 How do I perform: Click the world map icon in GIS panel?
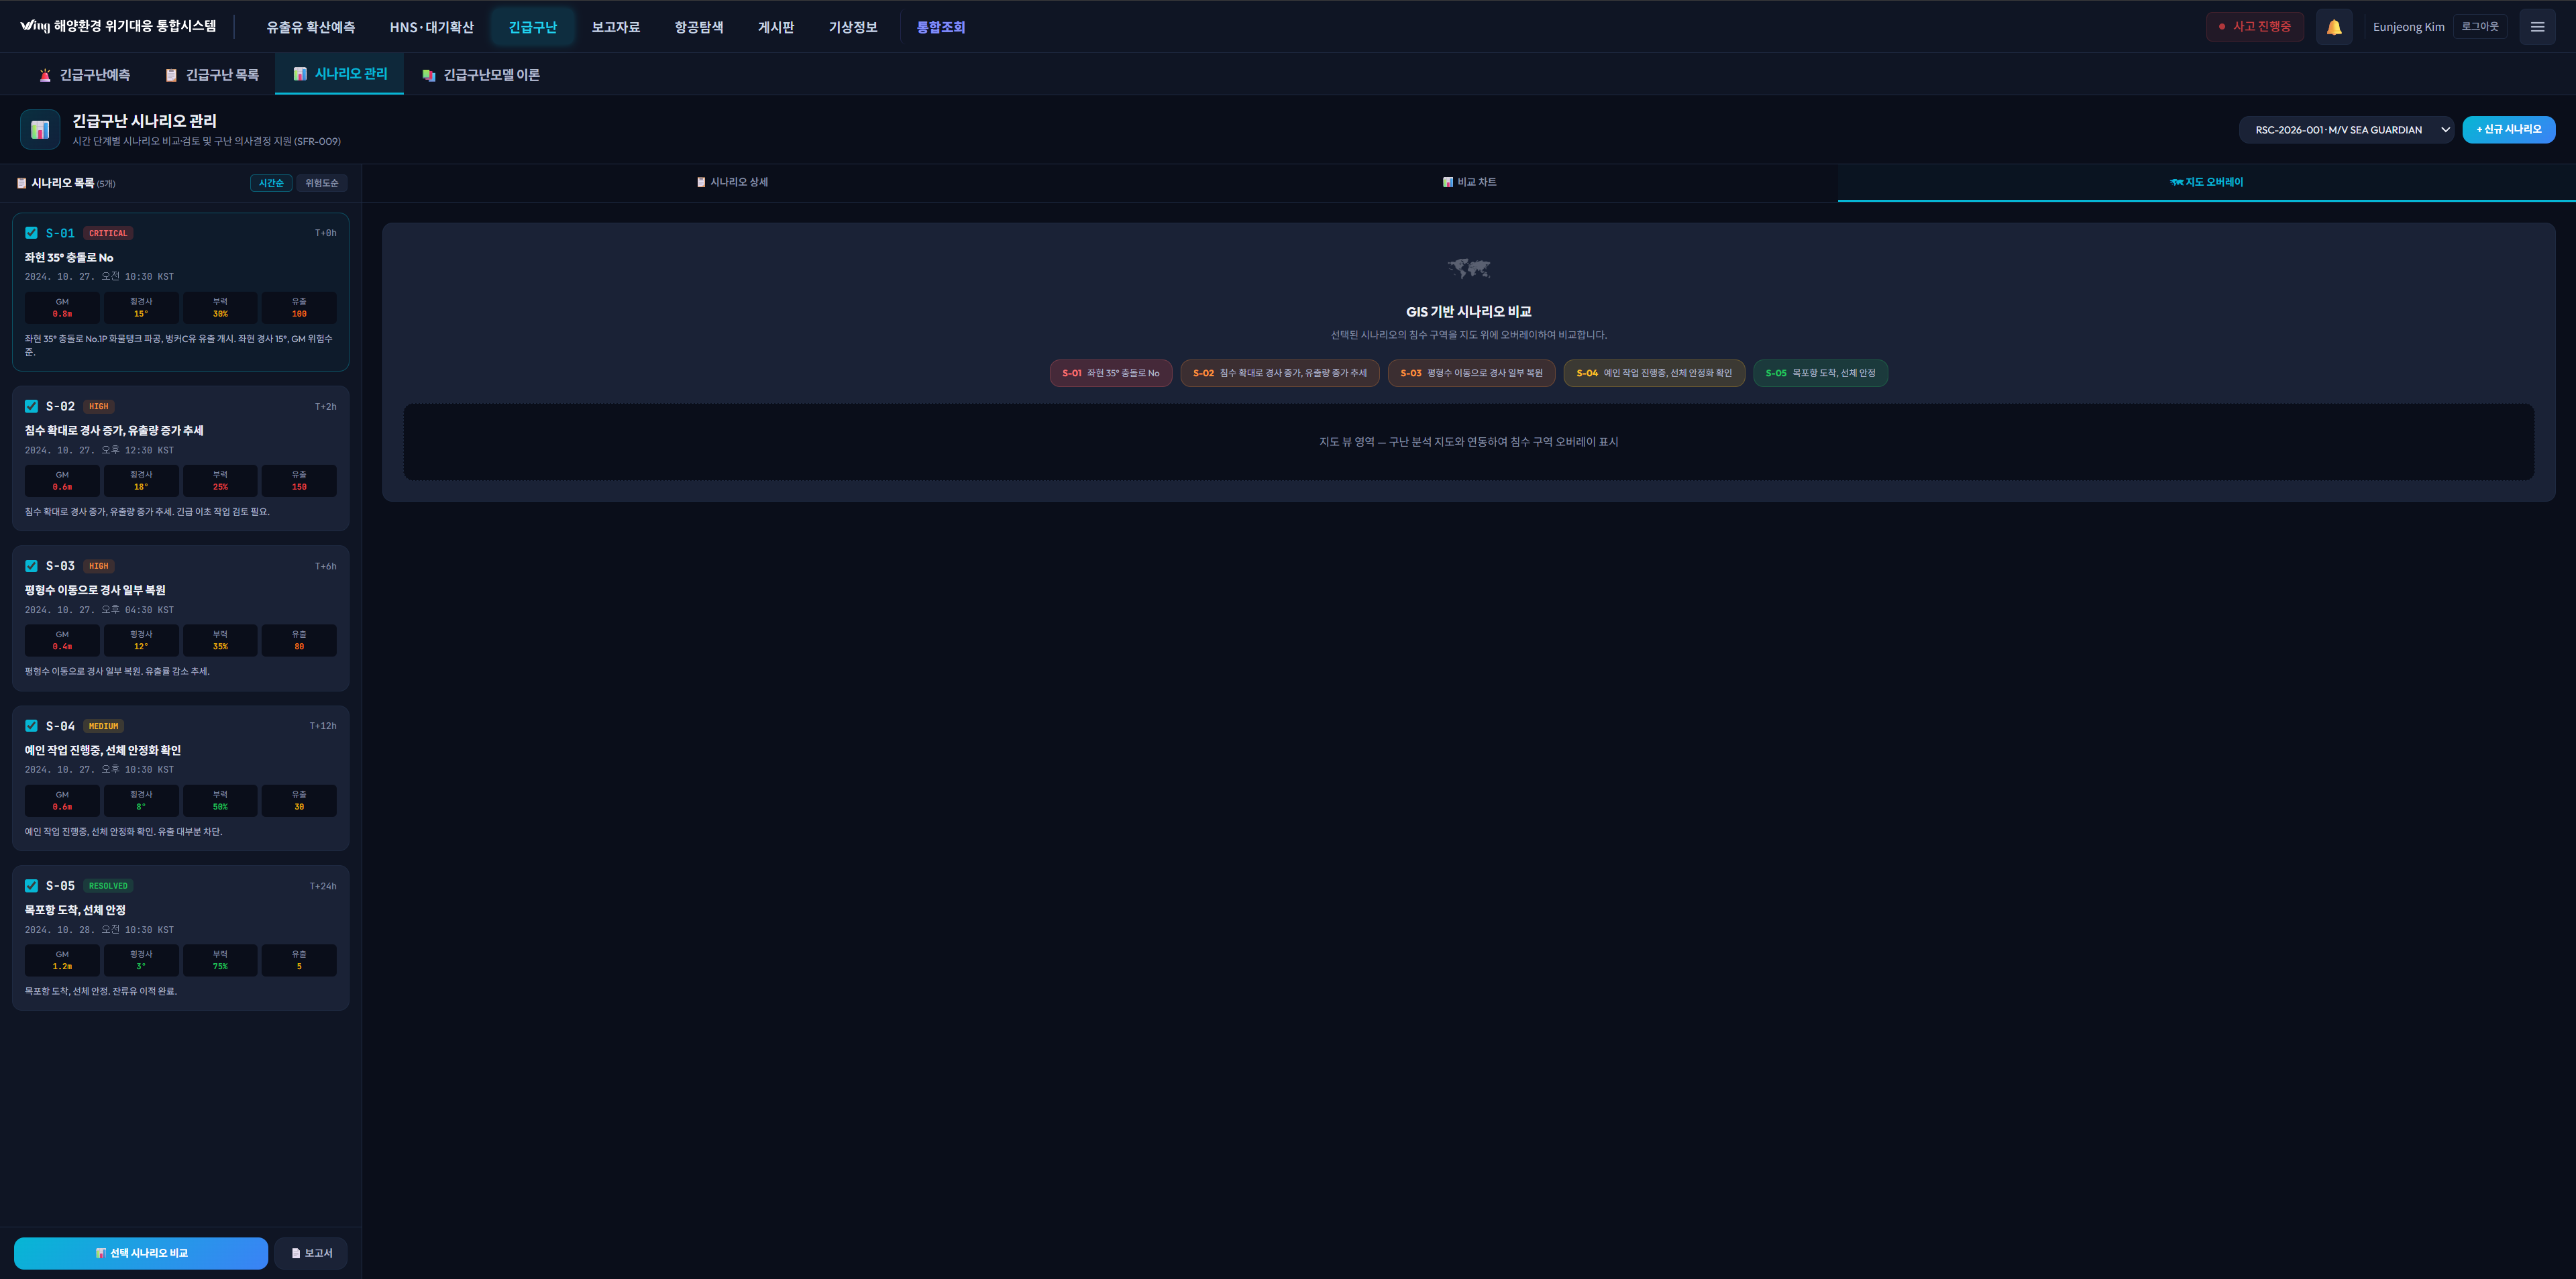pos(1468,268)
